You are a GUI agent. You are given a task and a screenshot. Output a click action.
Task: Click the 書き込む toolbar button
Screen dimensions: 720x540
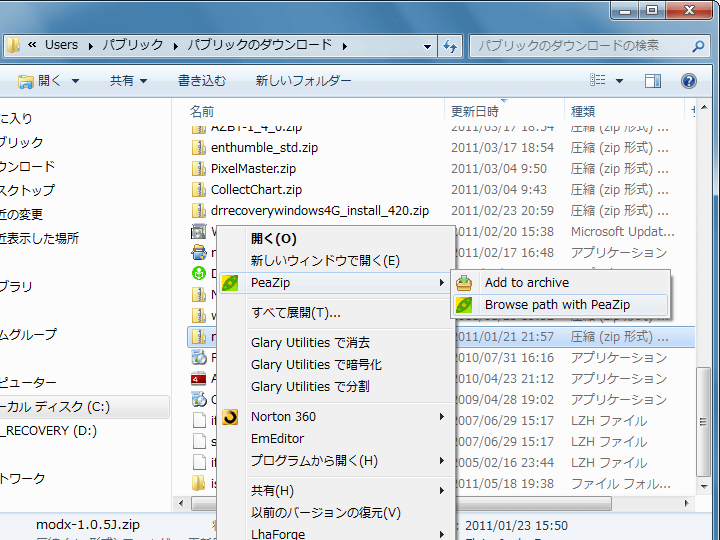(x=202, y=81)
